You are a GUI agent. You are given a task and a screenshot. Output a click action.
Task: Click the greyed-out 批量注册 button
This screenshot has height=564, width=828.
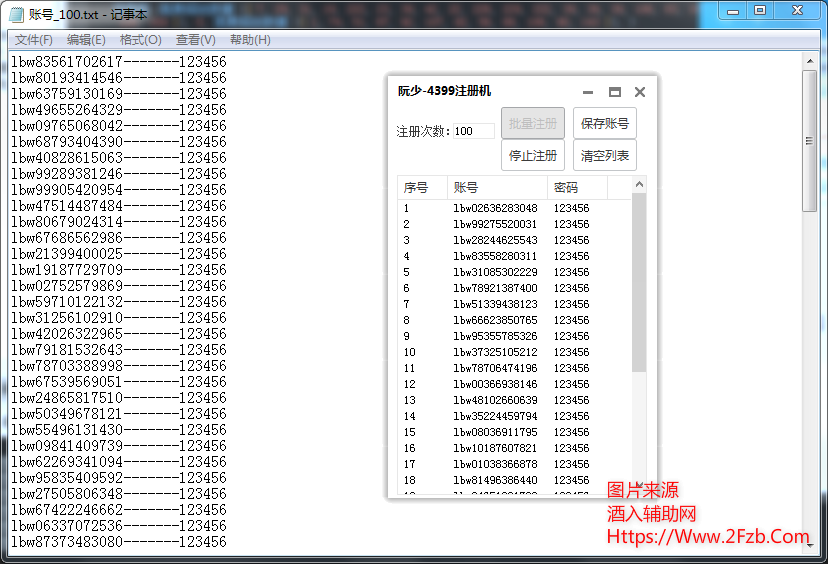532,124
